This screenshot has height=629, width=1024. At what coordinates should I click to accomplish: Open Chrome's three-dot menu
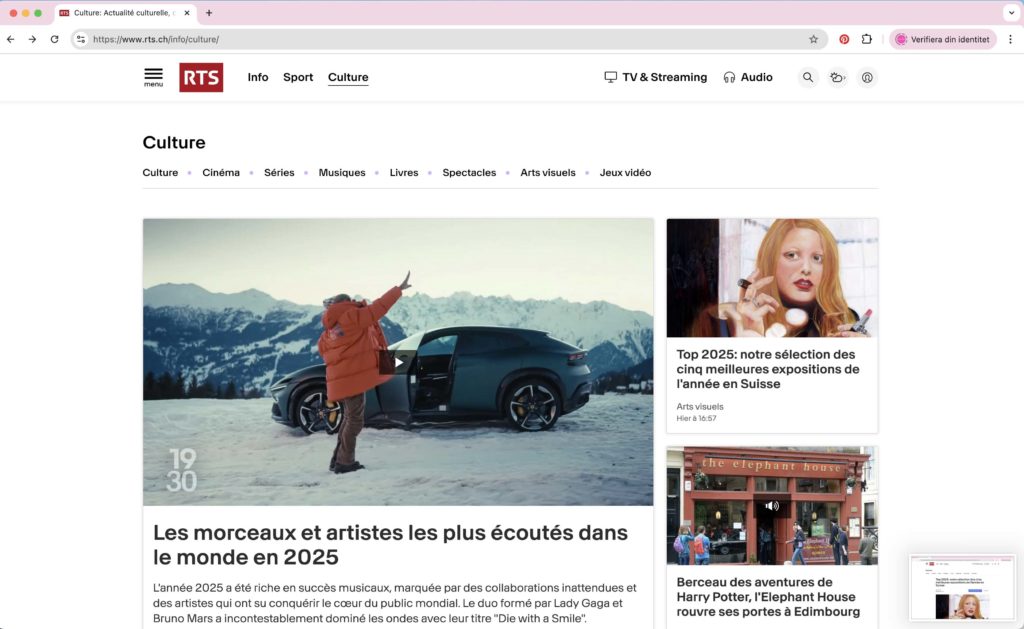pyautogui.click(x=1010, y=39)
